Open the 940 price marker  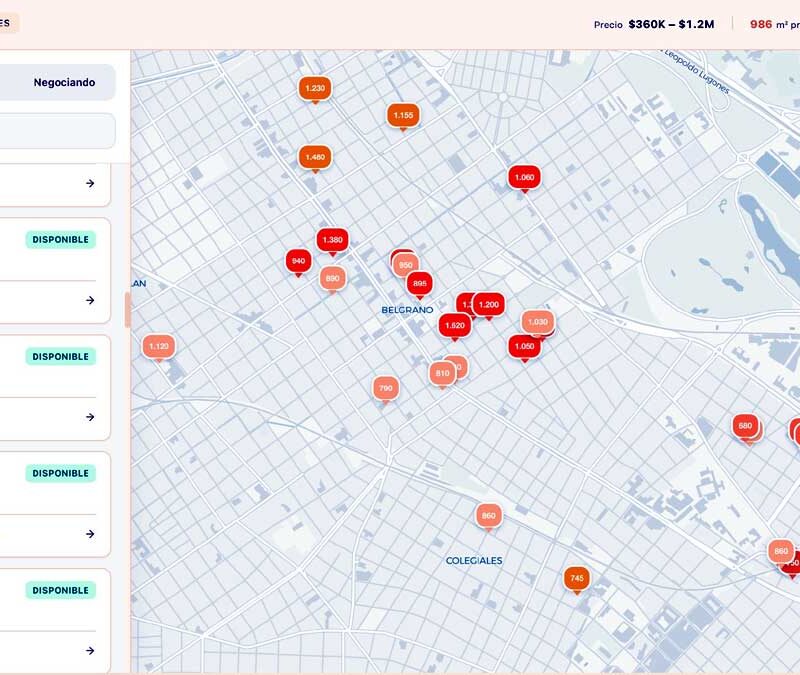coord(298,261)
